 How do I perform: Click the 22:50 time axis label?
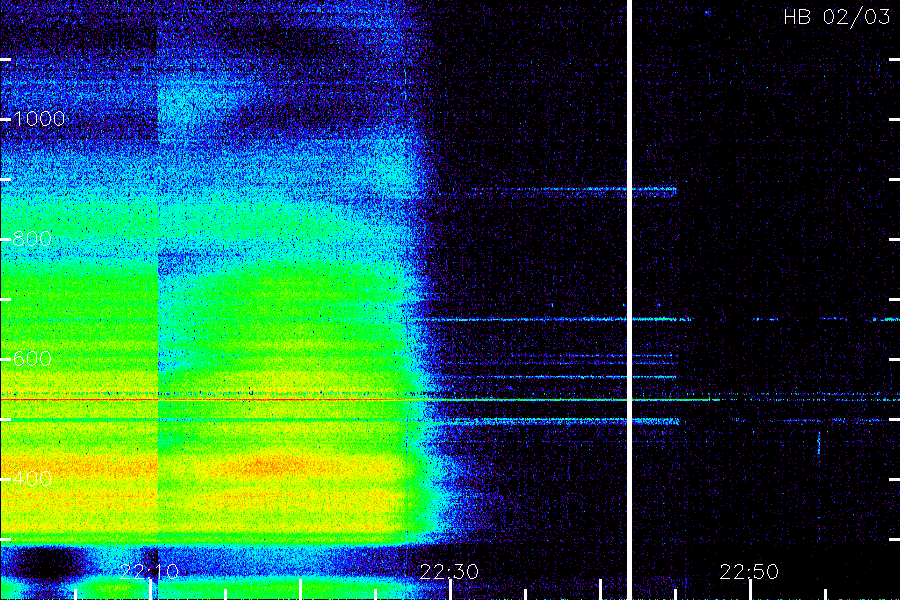click(749, 571)
